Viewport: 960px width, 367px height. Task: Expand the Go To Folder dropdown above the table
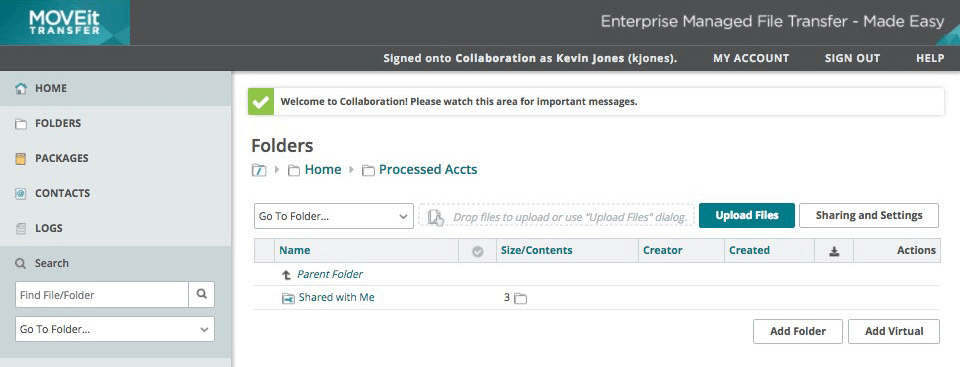(334, 216)
